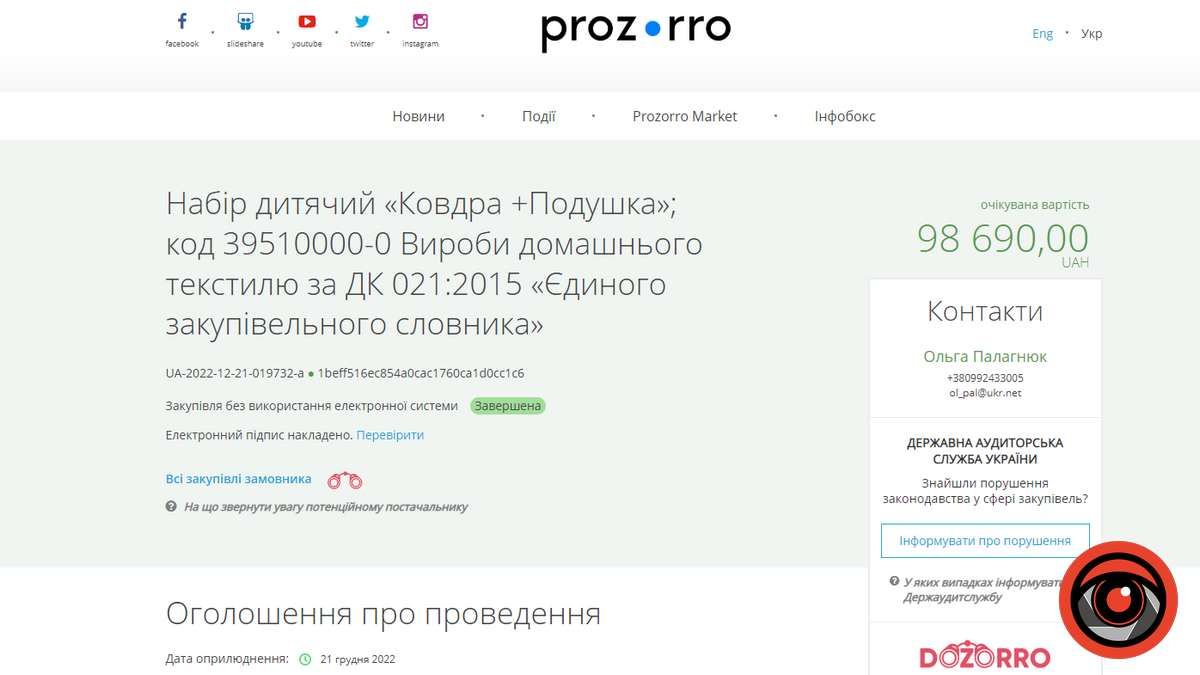Open the Facebook page icon
This screenshot has width=1200, height=675.
(x=181, y=20)
